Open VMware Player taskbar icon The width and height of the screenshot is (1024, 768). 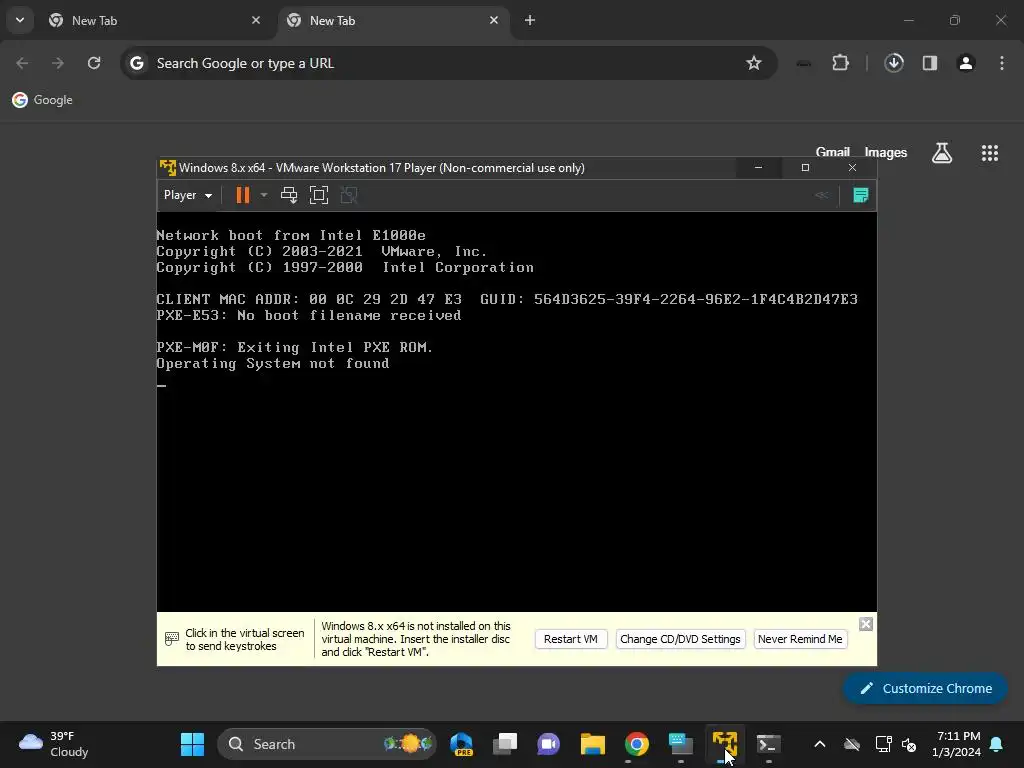(x=725, y=744)
